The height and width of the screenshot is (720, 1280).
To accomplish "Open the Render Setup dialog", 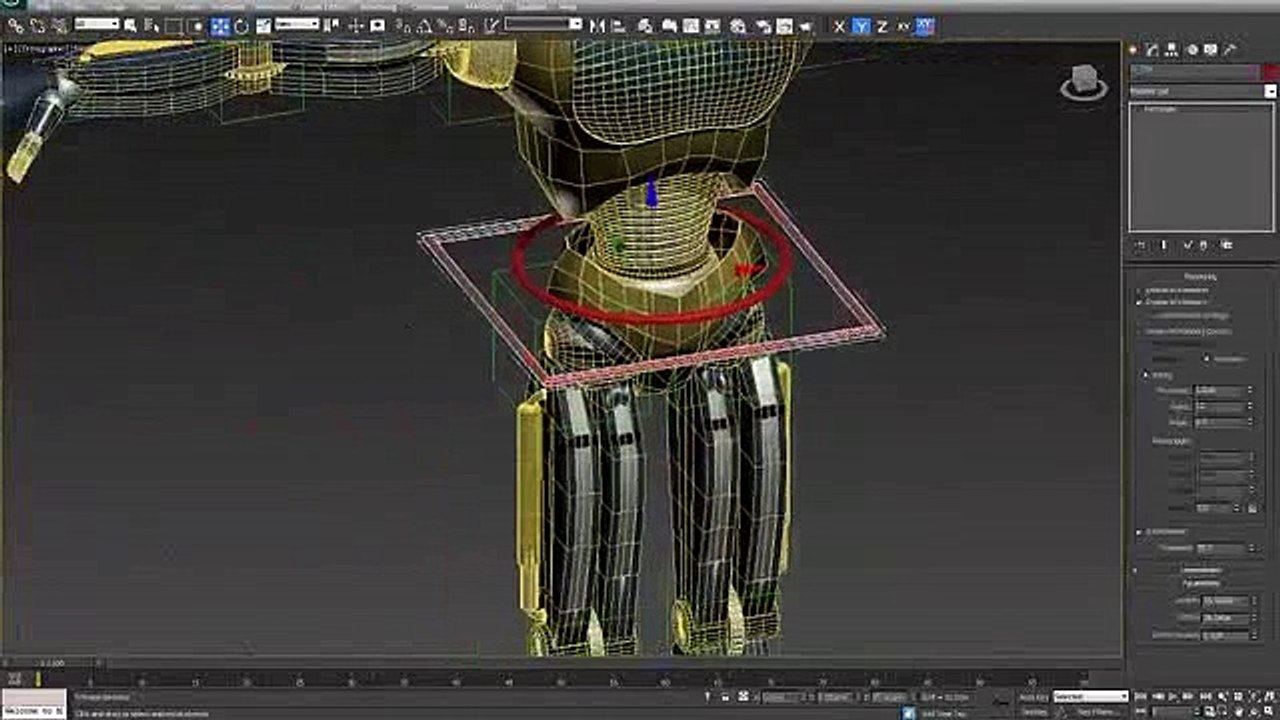I will coord(762,26).
